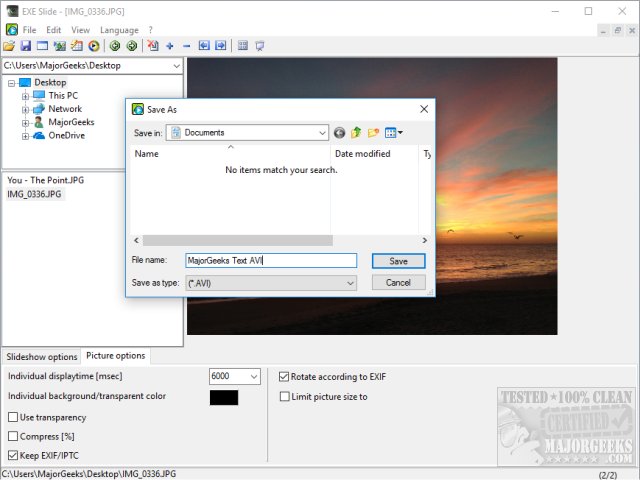640x480 pixels.
Task: Open the View menu
Action: 80,30
